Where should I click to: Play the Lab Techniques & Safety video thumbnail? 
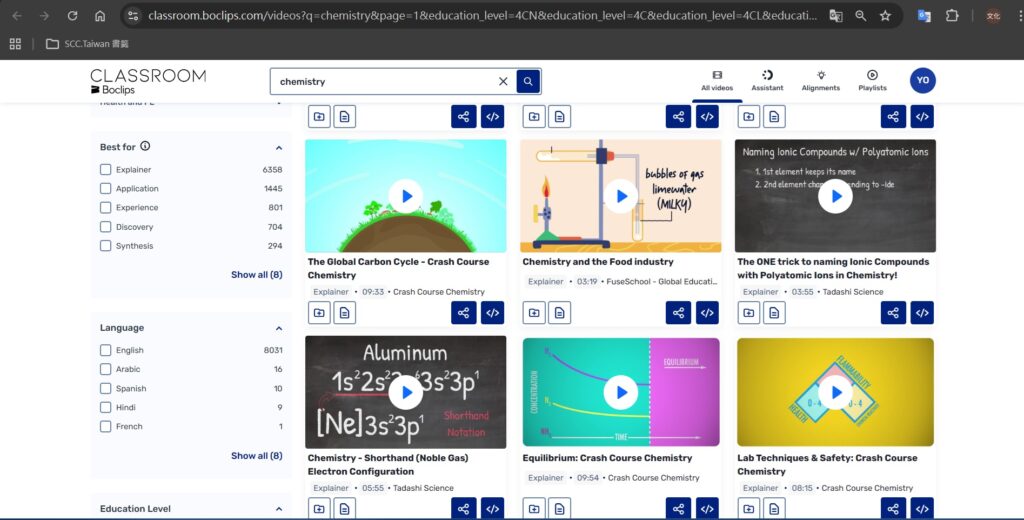click(835, 393)
